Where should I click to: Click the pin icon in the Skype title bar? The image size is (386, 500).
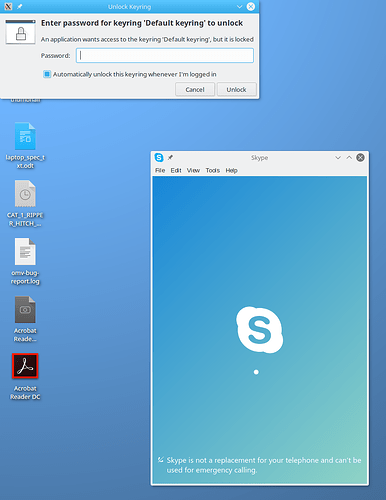click(x=170, y=157)
